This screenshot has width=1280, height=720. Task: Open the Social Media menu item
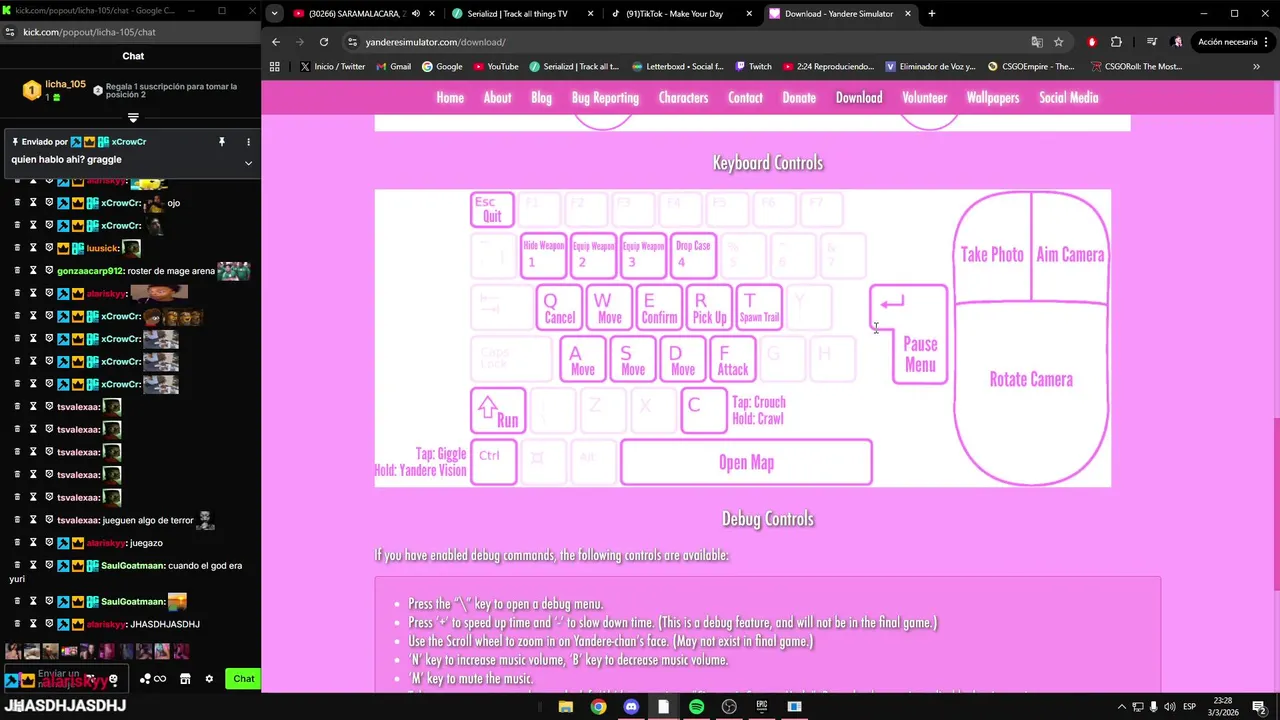1068,98
